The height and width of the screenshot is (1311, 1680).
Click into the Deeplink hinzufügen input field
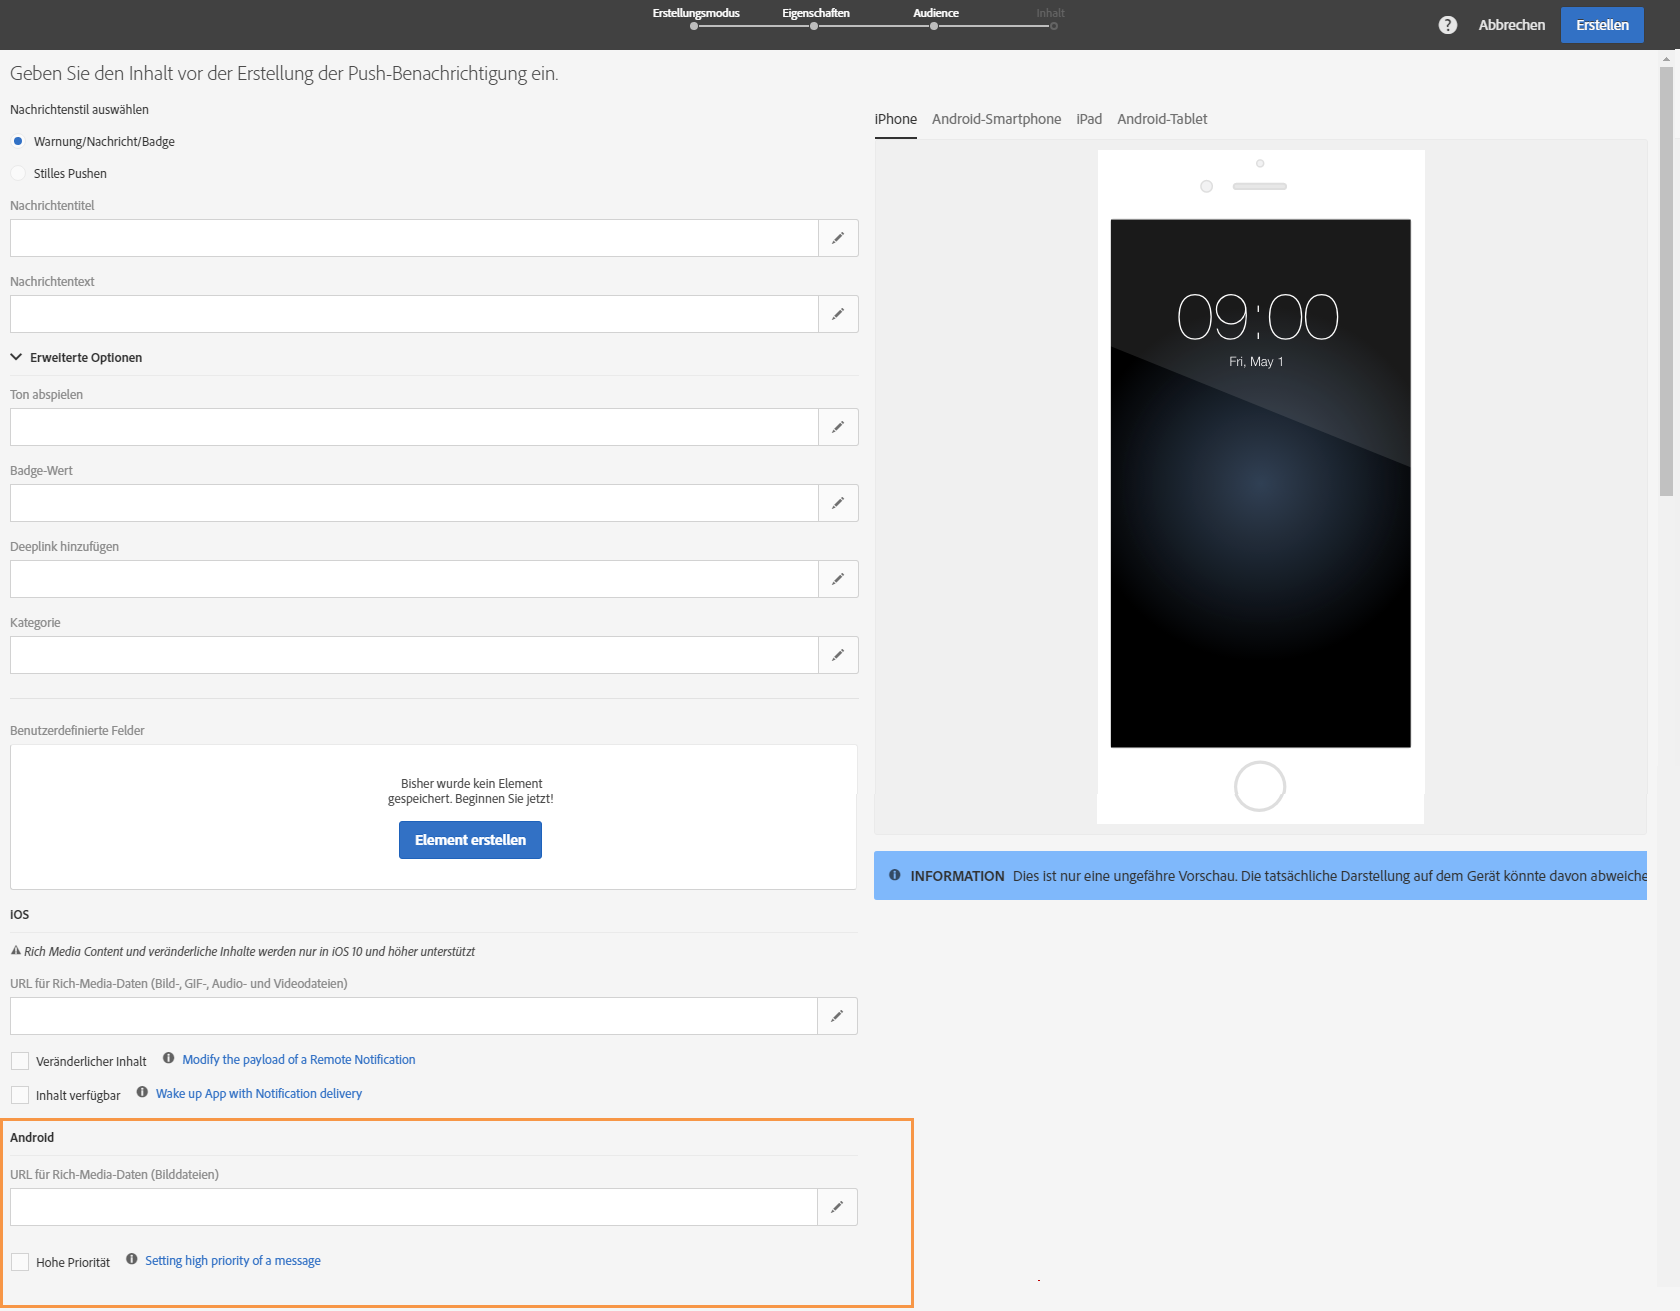414,579
